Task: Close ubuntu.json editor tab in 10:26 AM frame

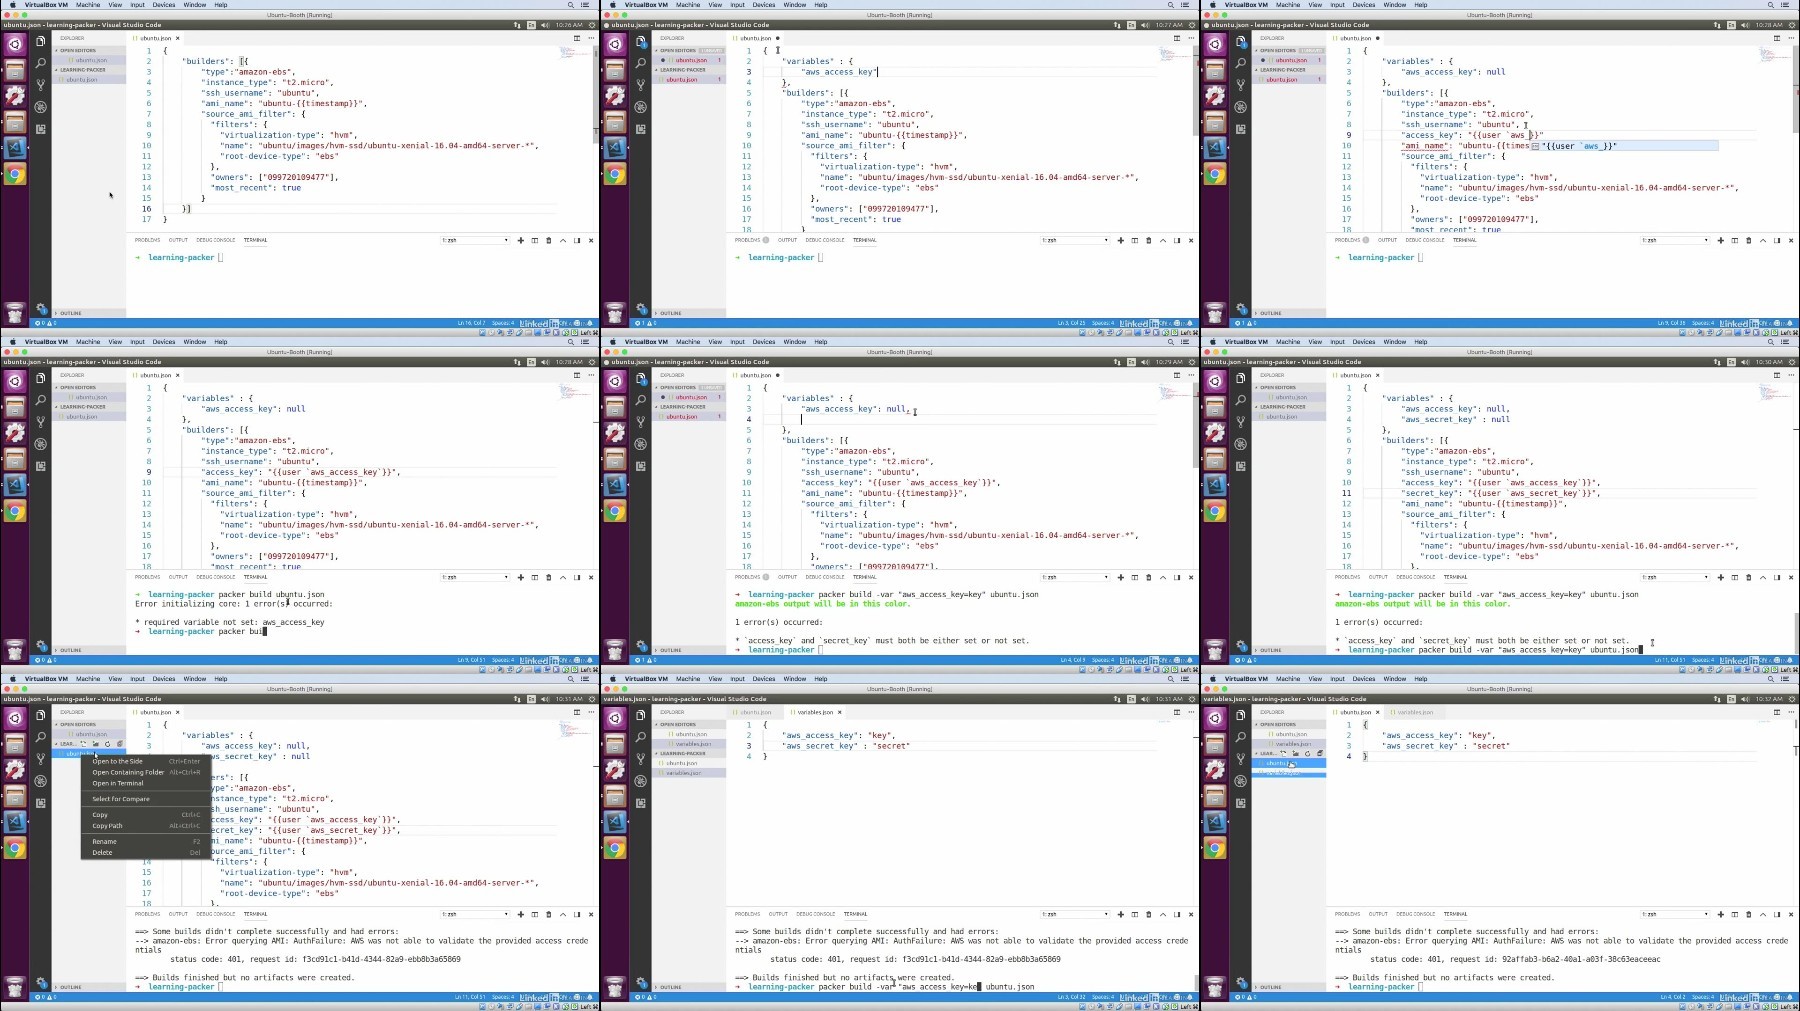Action: point(178,38)
